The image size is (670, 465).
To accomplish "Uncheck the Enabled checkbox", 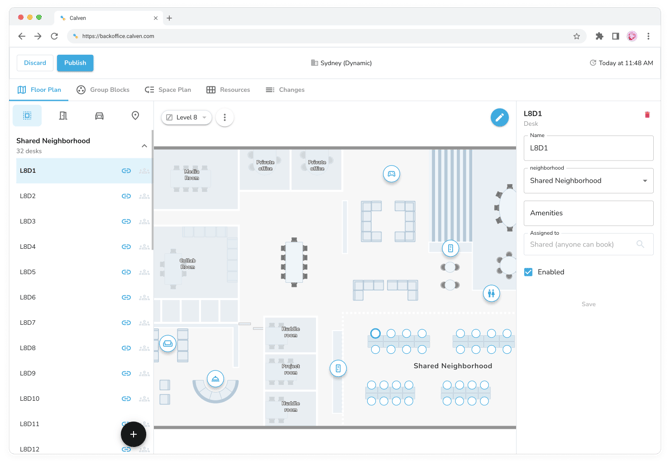I will pos(529,272).
